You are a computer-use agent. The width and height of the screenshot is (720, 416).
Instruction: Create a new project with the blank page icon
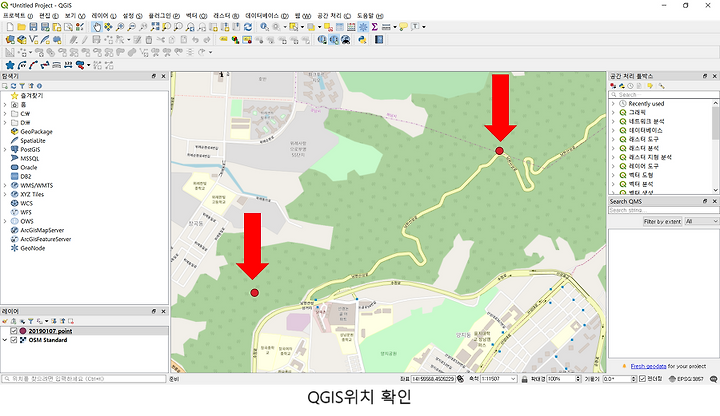coord(10,27)
